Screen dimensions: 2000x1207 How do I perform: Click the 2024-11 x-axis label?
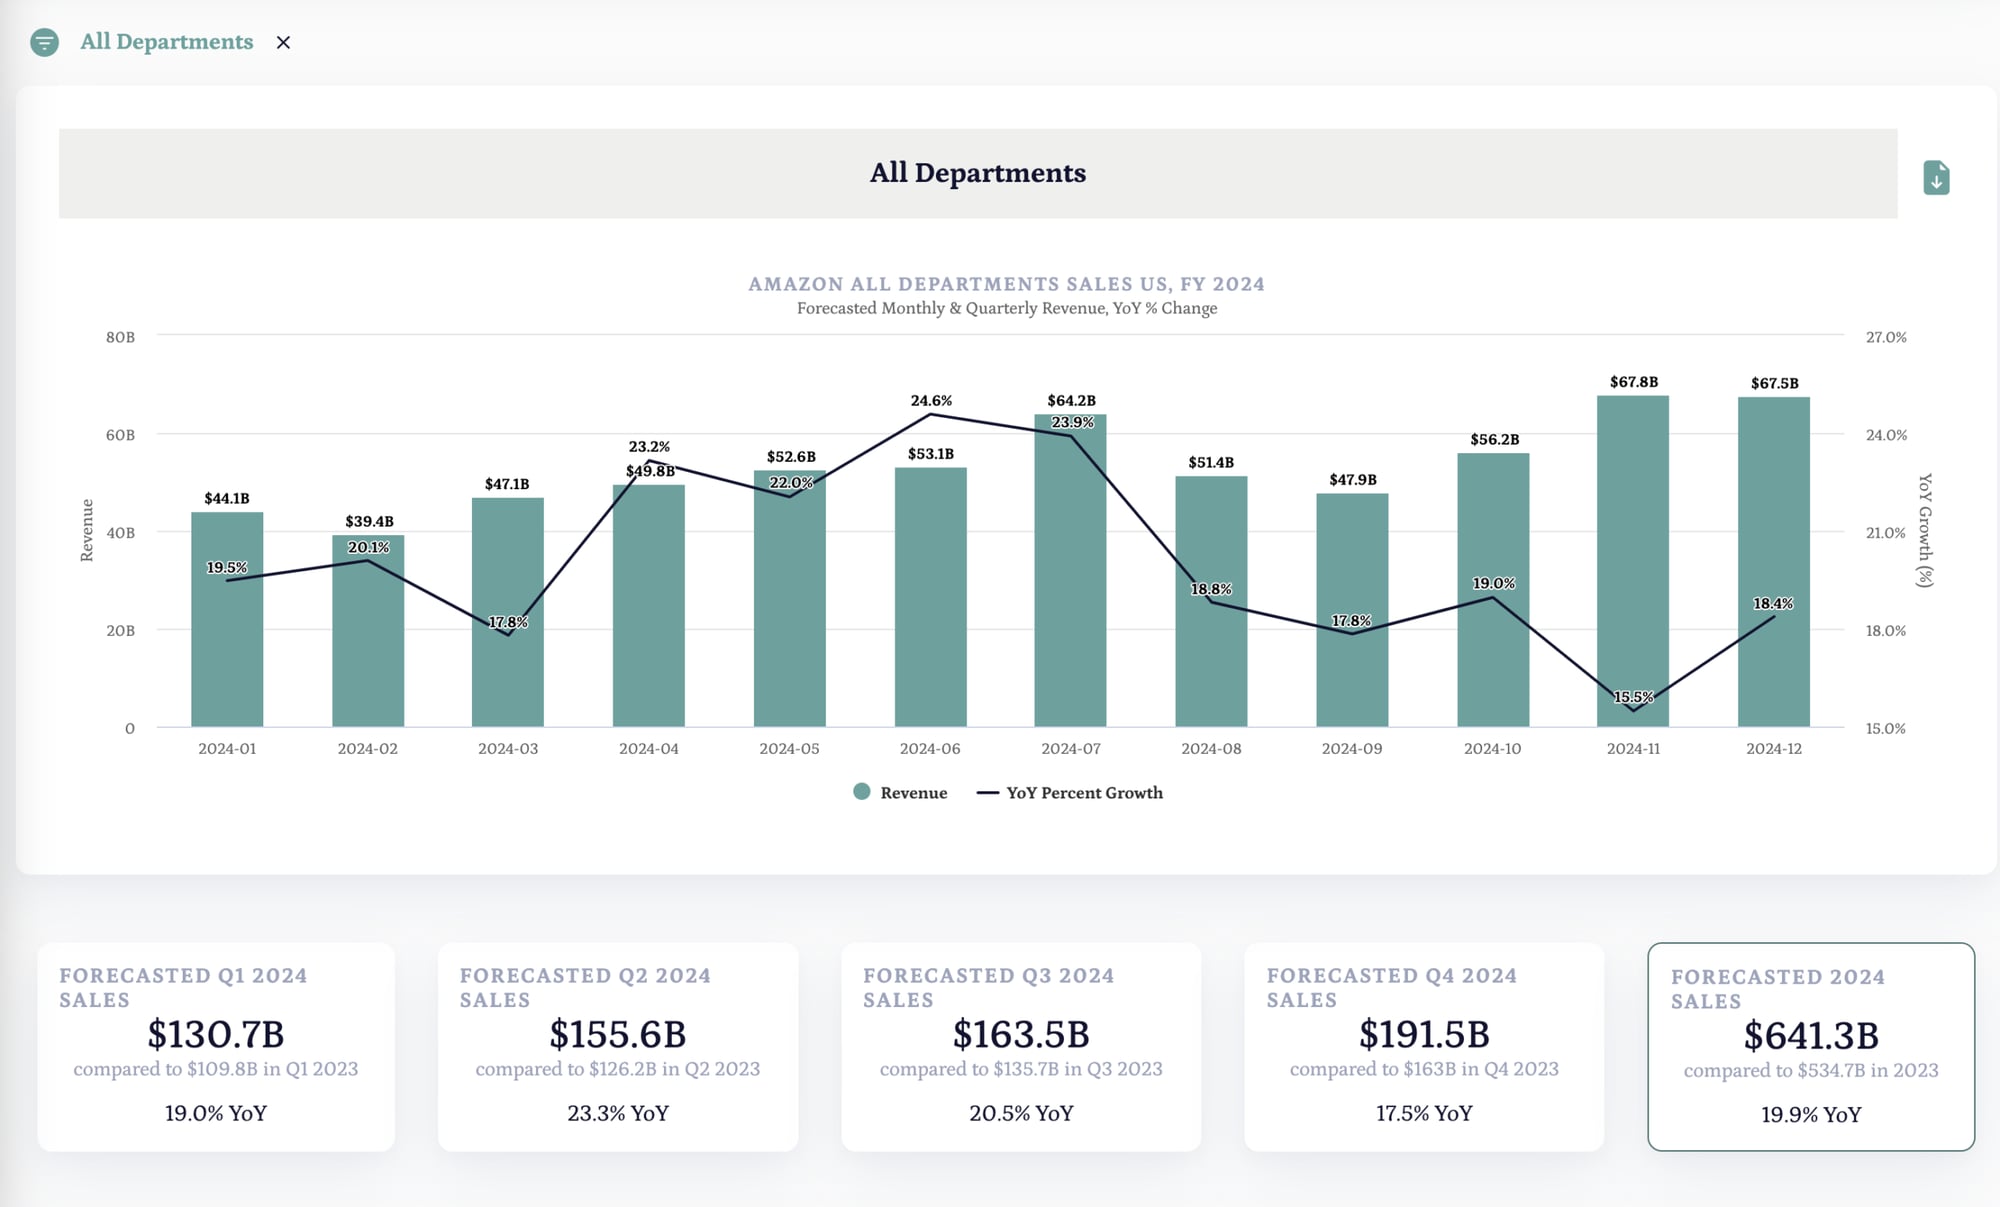1633,748
